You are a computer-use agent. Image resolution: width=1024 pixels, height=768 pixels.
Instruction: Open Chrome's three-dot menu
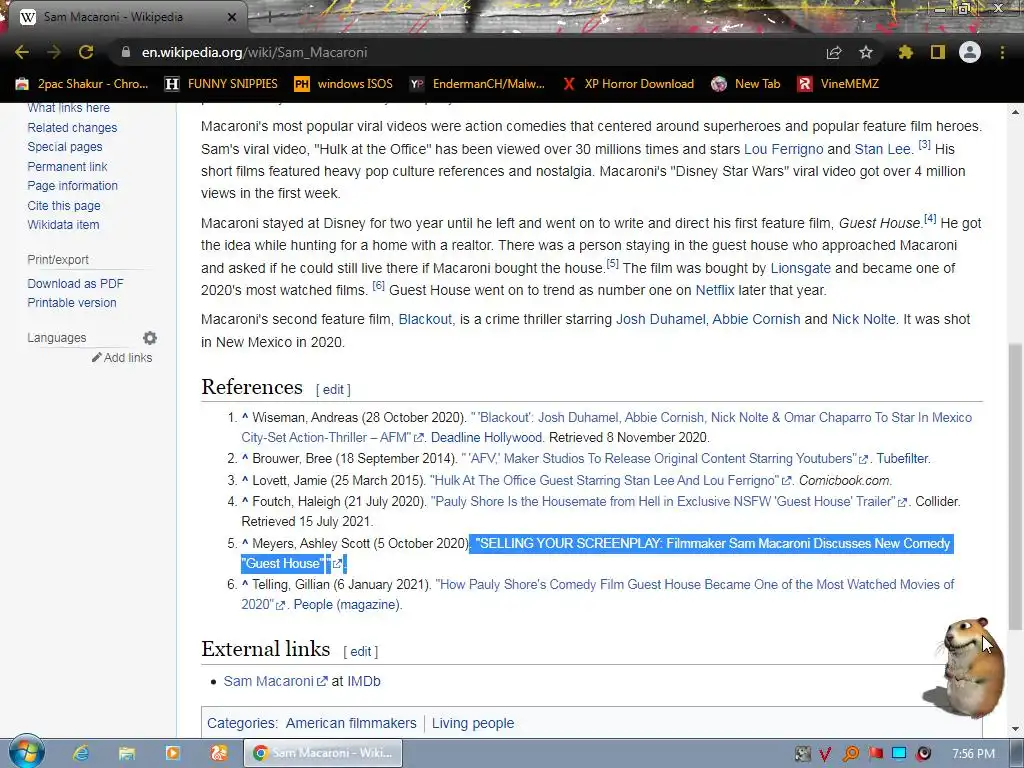coord(1002,52)
